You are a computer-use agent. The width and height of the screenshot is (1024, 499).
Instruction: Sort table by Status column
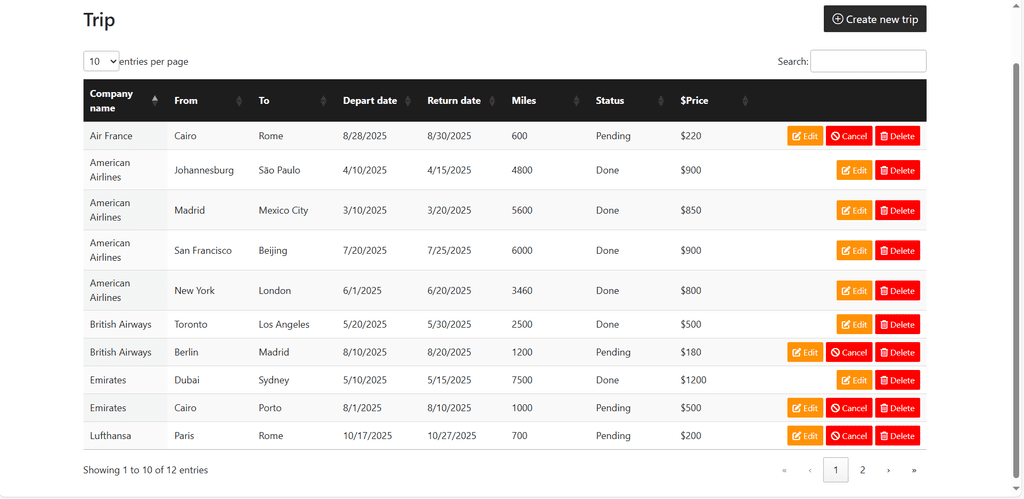pos(629,100)
